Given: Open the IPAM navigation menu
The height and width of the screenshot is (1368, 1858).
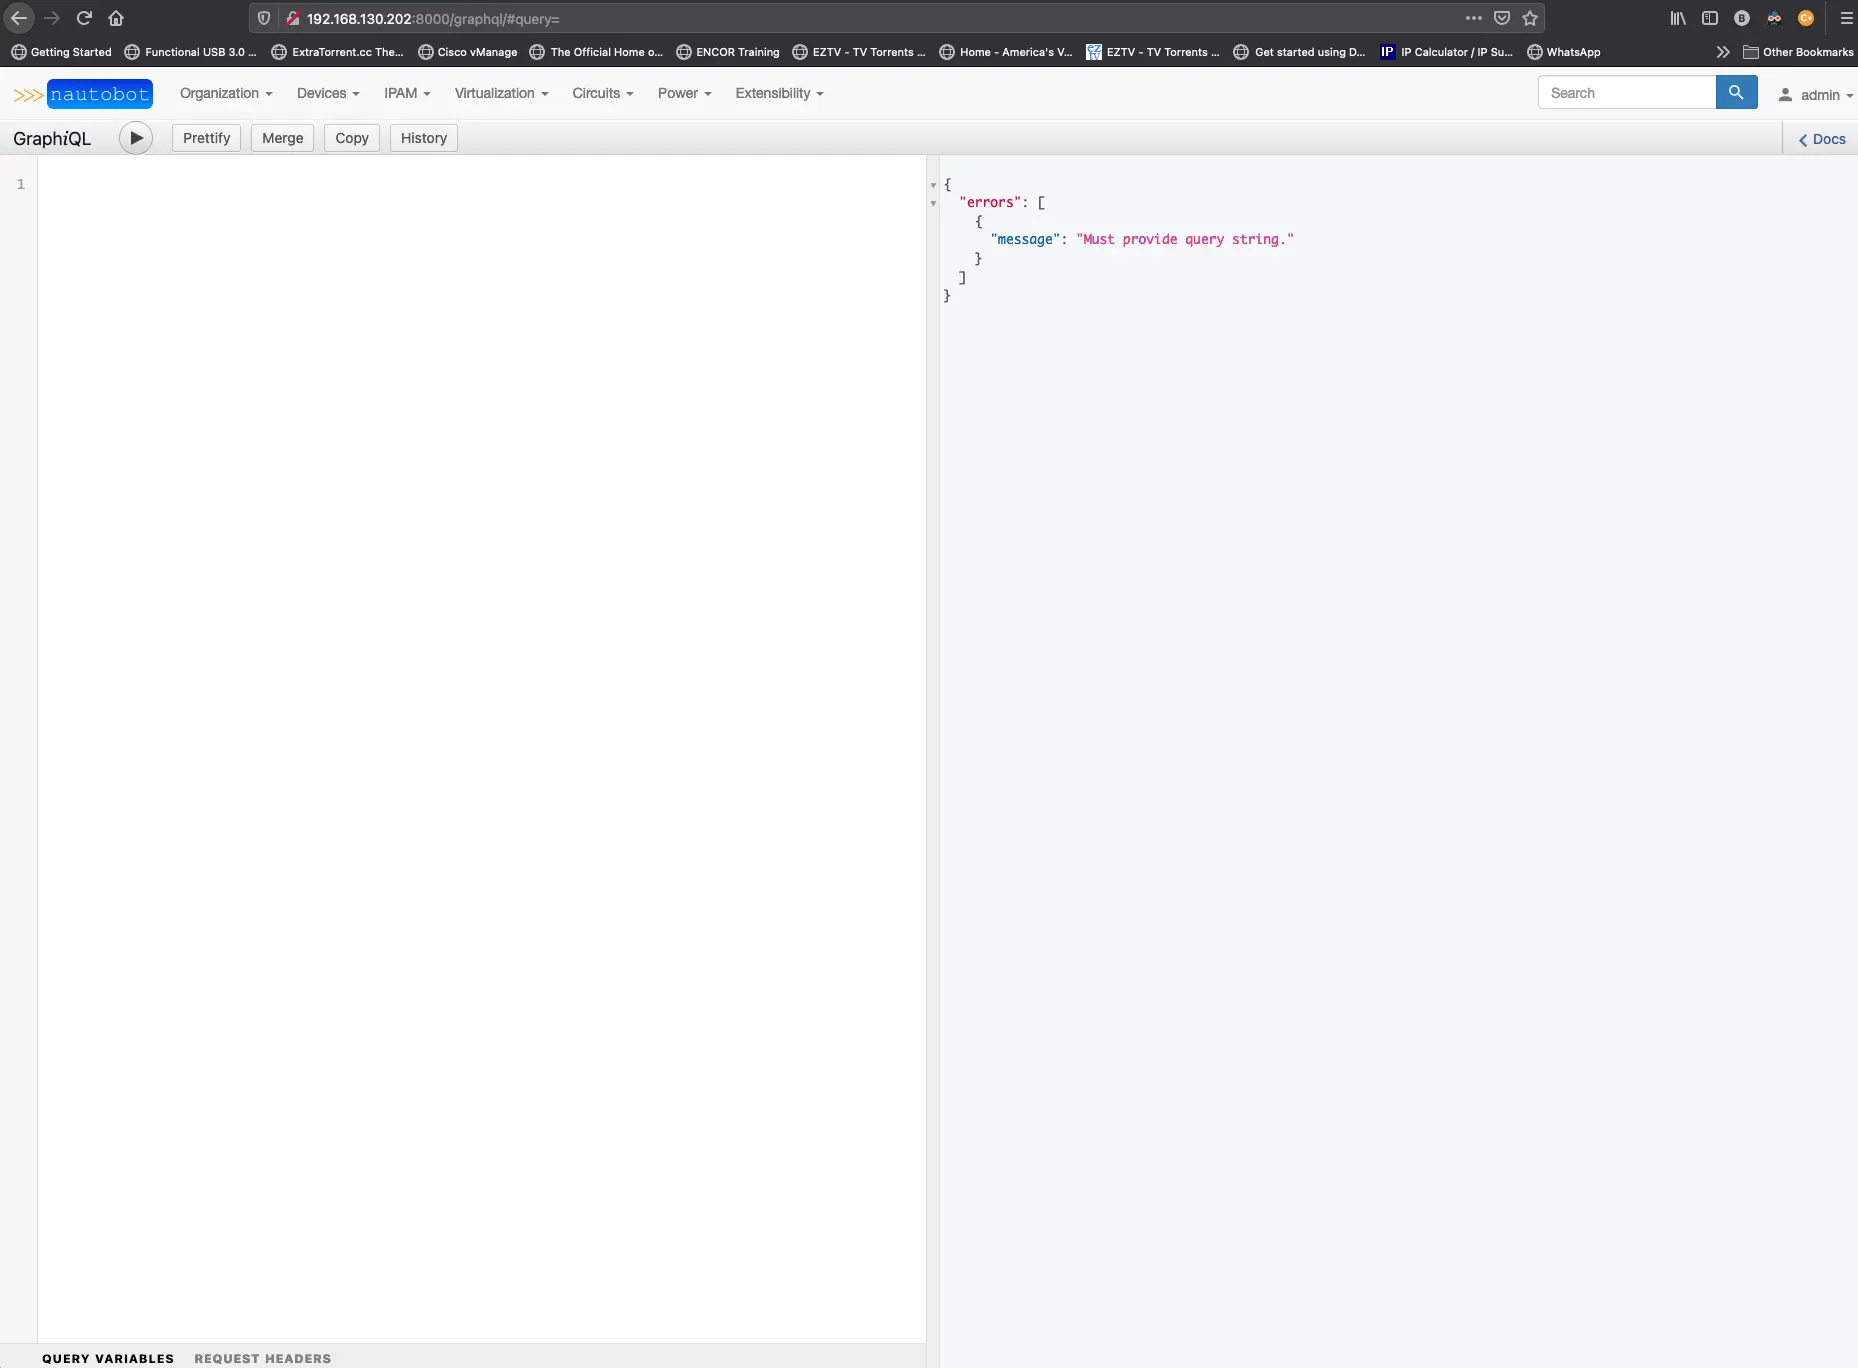Looking at the screenshot, I should click(x=407, y=93).
